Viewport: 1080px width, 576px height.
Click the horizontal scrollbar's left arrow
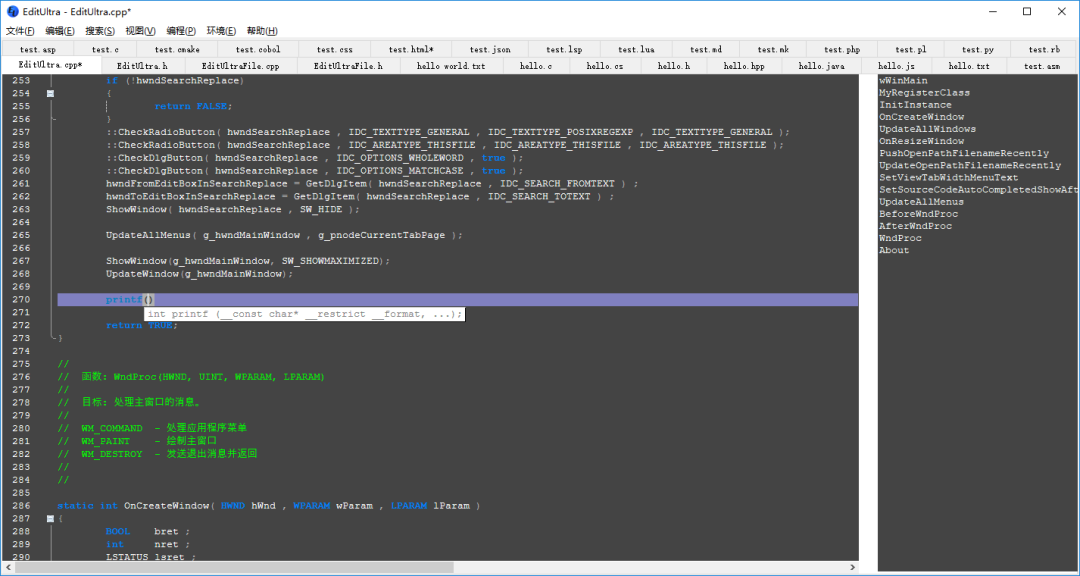coord(8,568)
